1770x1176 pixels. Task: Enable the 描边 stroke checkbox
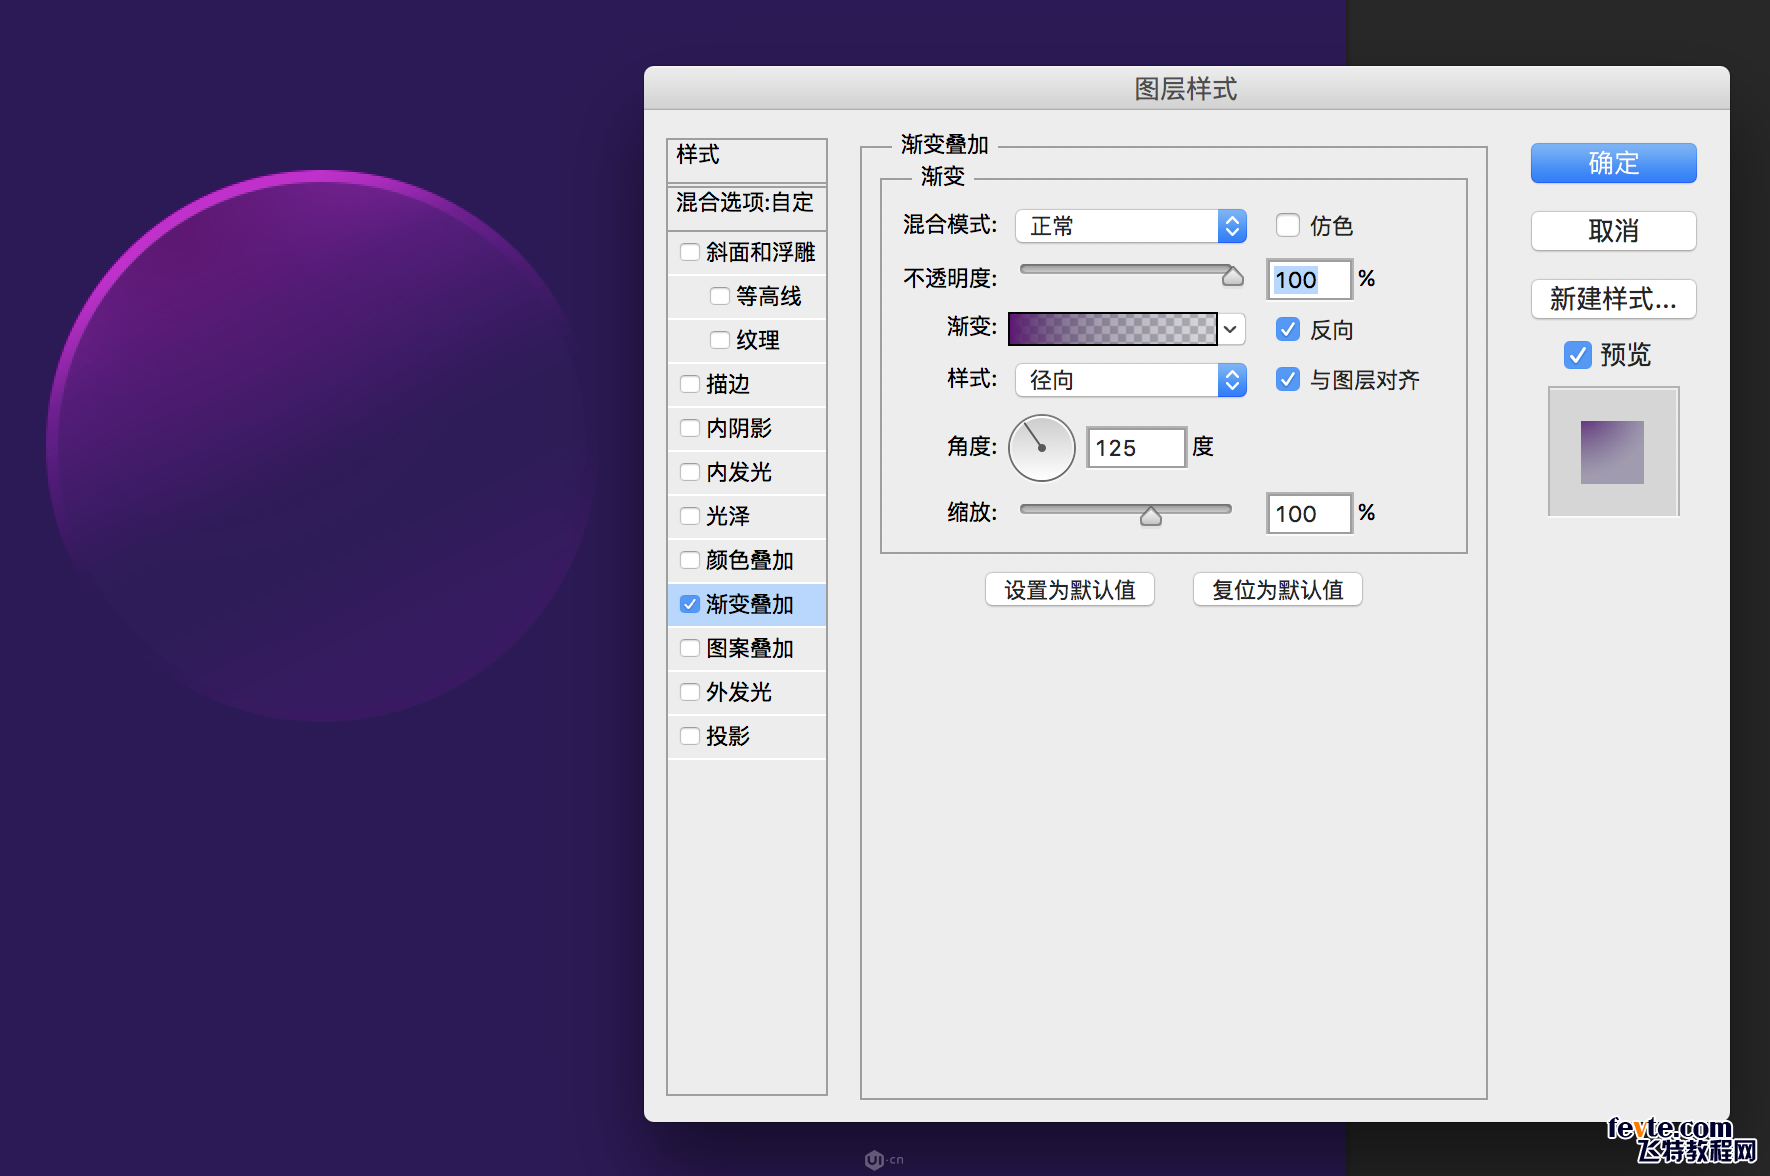pyautogui.click(x=690, y=384)
